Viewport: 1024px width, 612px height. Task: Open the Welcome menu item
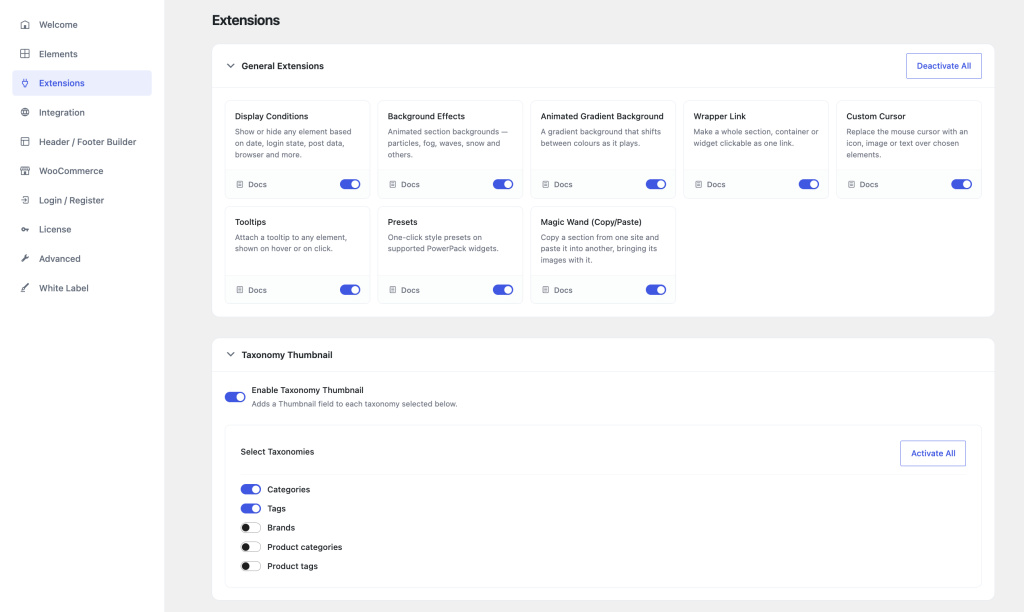82,25
